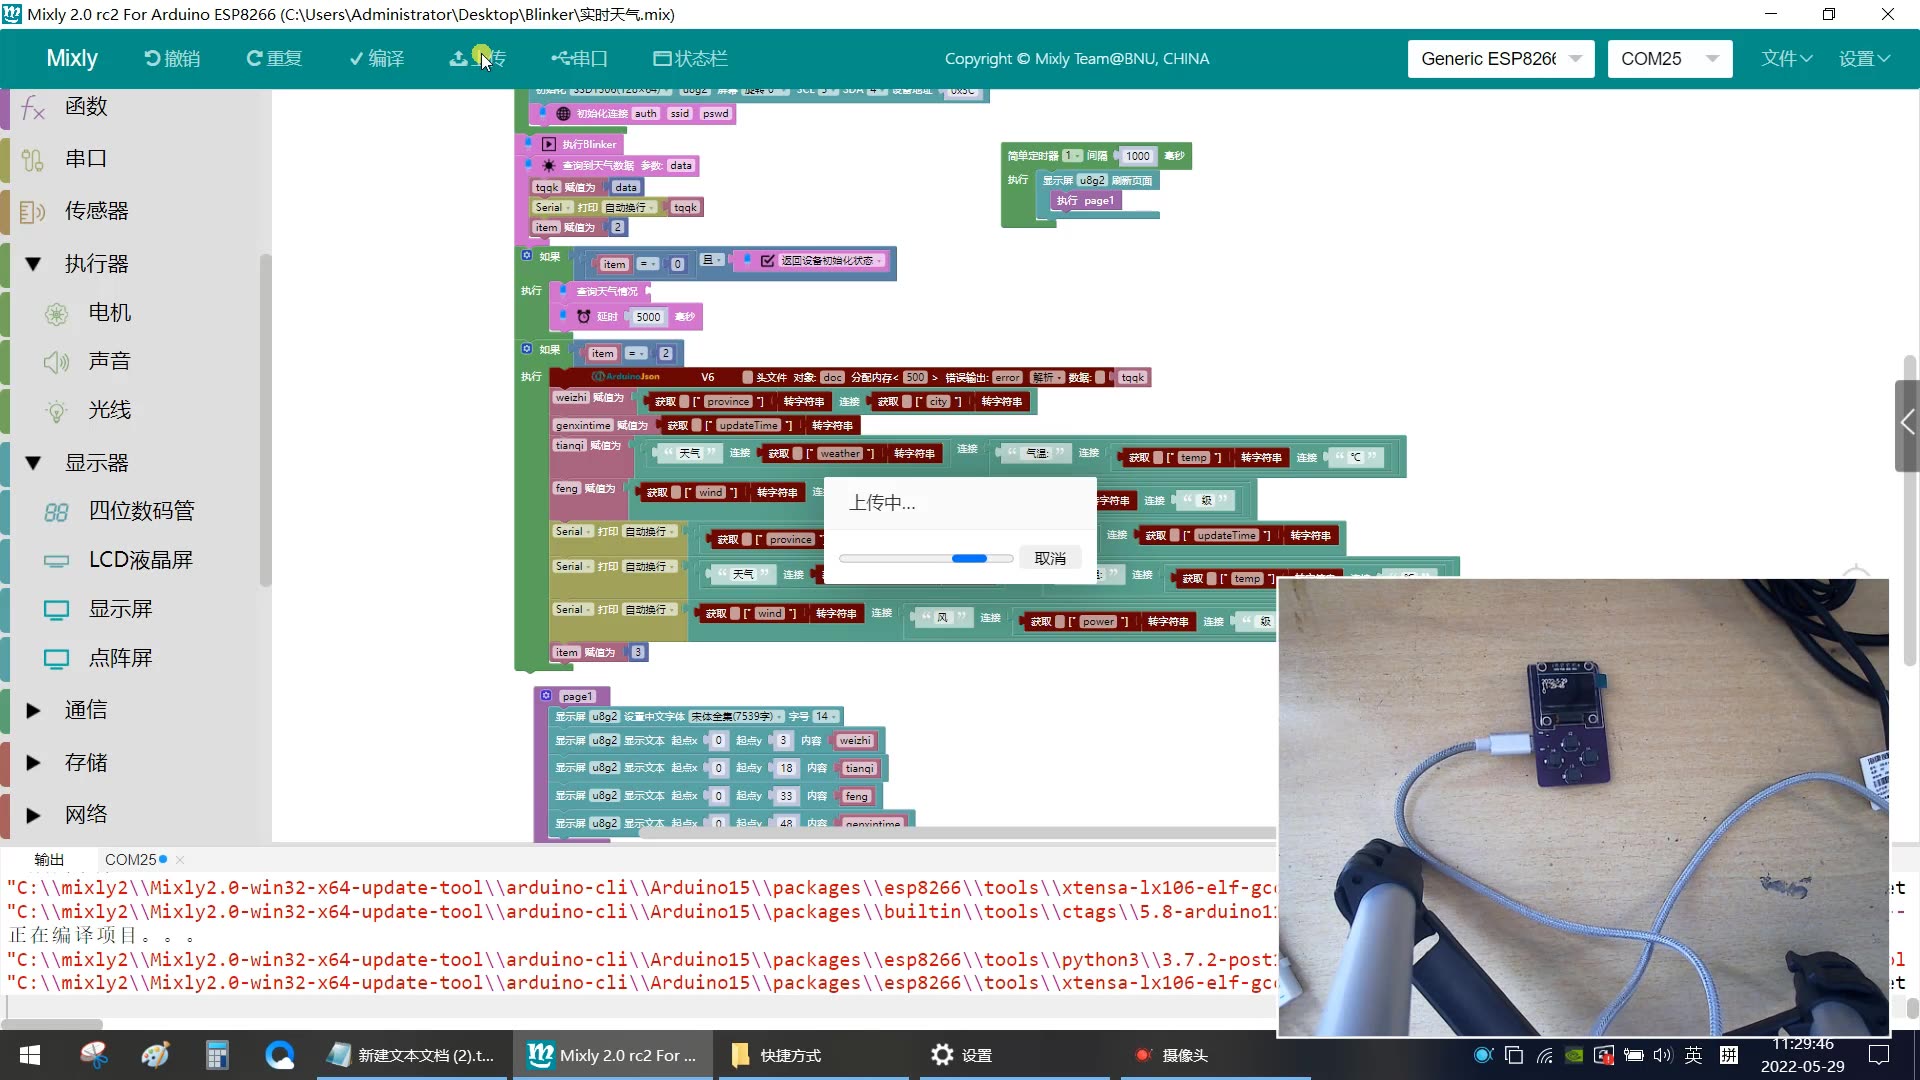Image resolution: width=1920 pixels, height=1080 pixels.
Task: Select the 电机 motor category
Action: click(x=109, y=313)
